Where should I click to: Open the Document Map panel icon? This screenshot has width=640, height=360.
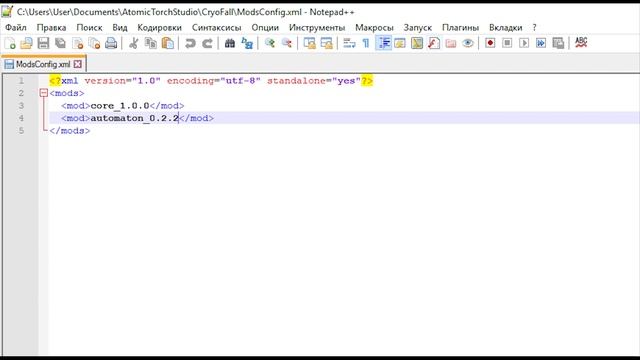(x=417, y=43)
